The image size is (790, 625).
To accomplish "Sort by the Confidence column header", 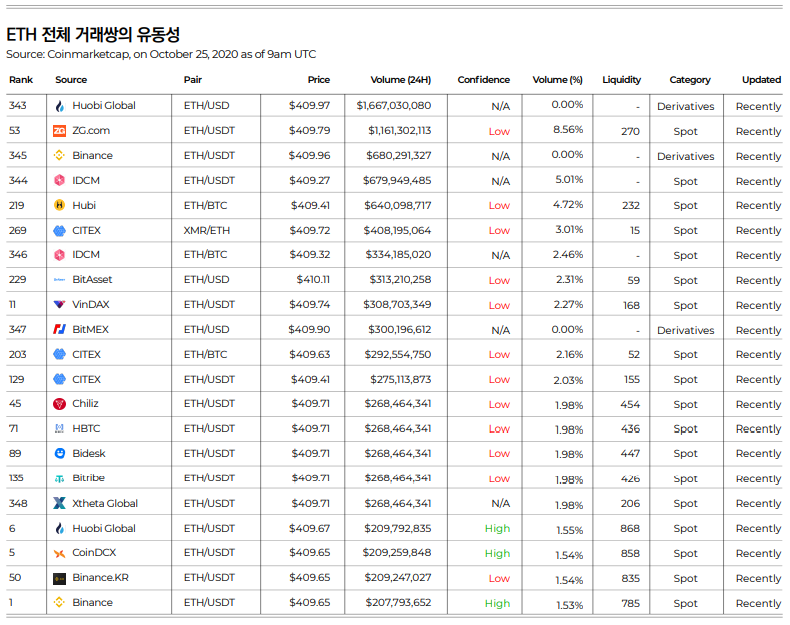I will 484,80.
